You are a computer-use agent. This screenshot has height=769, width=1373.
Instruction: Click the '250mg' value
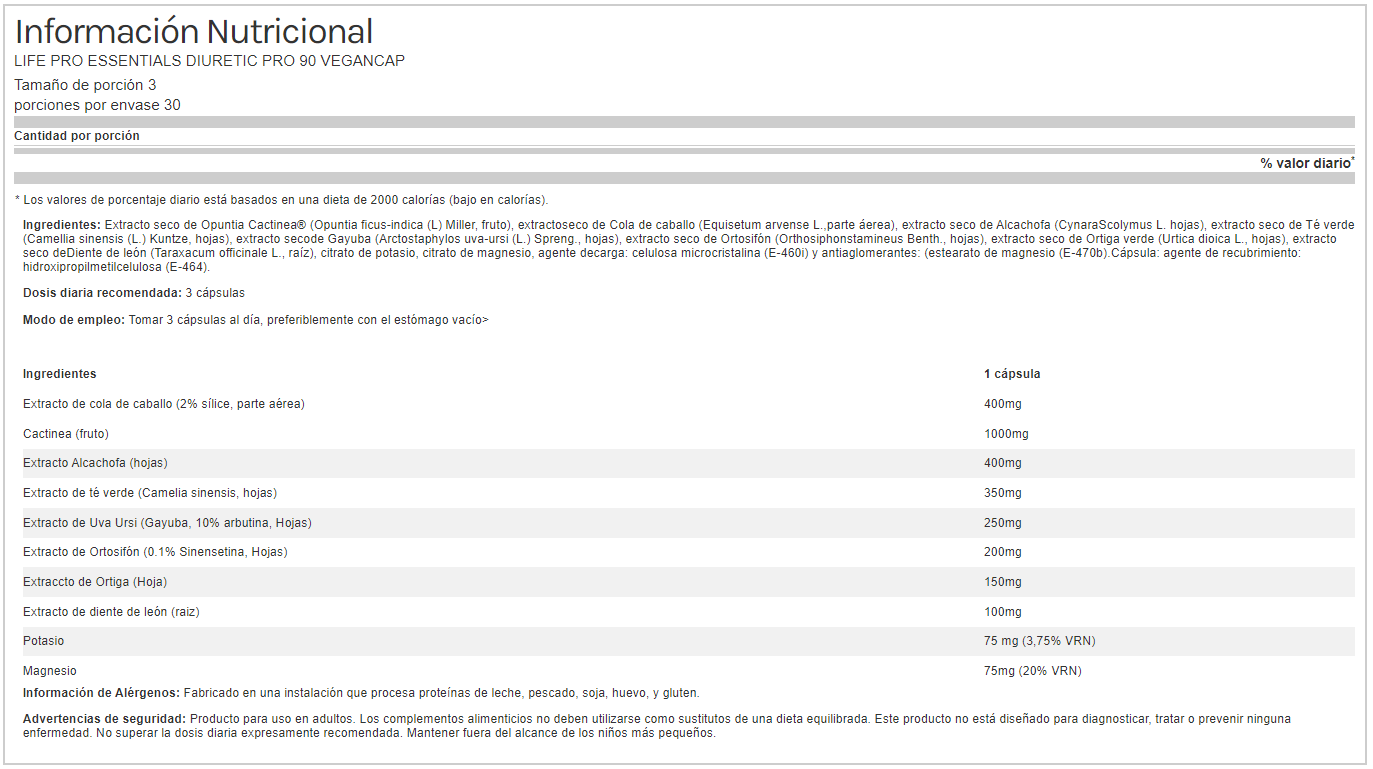(1003, 523)
